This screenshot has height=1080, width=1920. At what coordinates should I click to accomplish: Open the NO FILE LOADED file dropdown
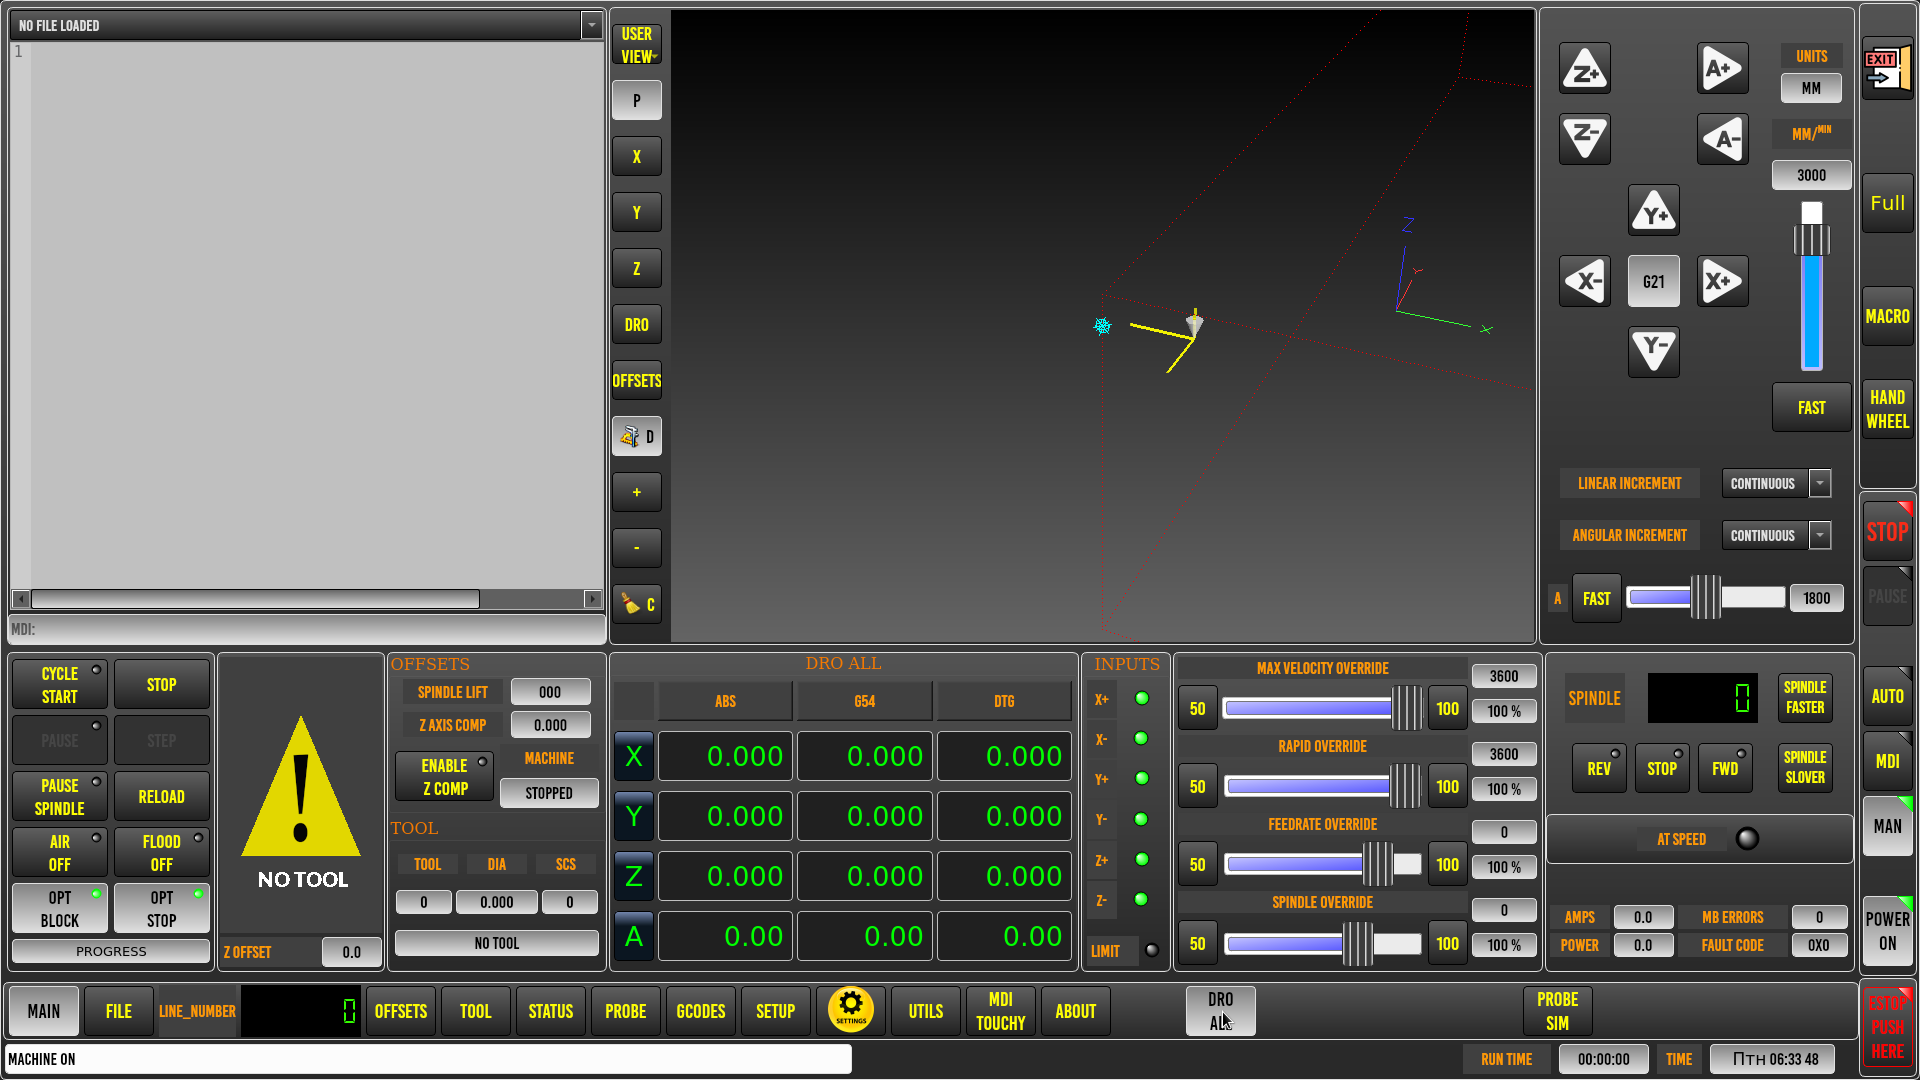(x=592, y=25)
